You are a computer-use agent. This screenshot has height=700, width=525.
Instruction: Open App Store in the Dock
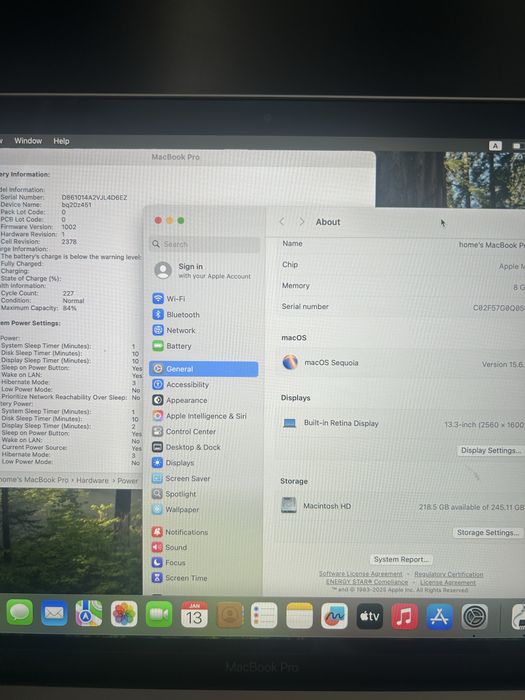tap(440, 617)
